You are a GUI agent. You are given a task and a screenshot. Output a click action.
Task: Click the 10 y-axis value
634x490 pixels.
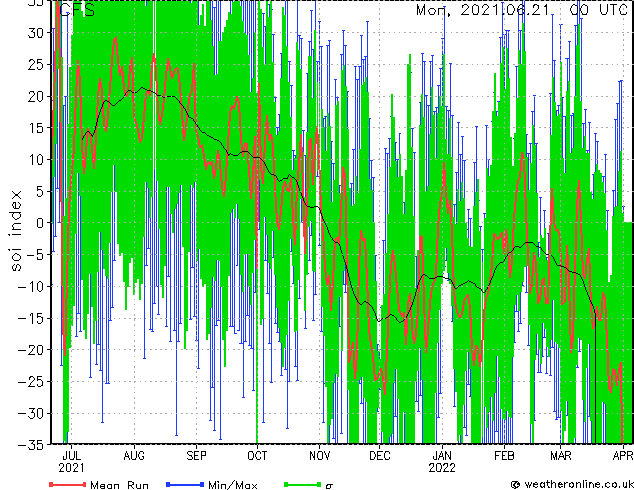click(36, 160)
